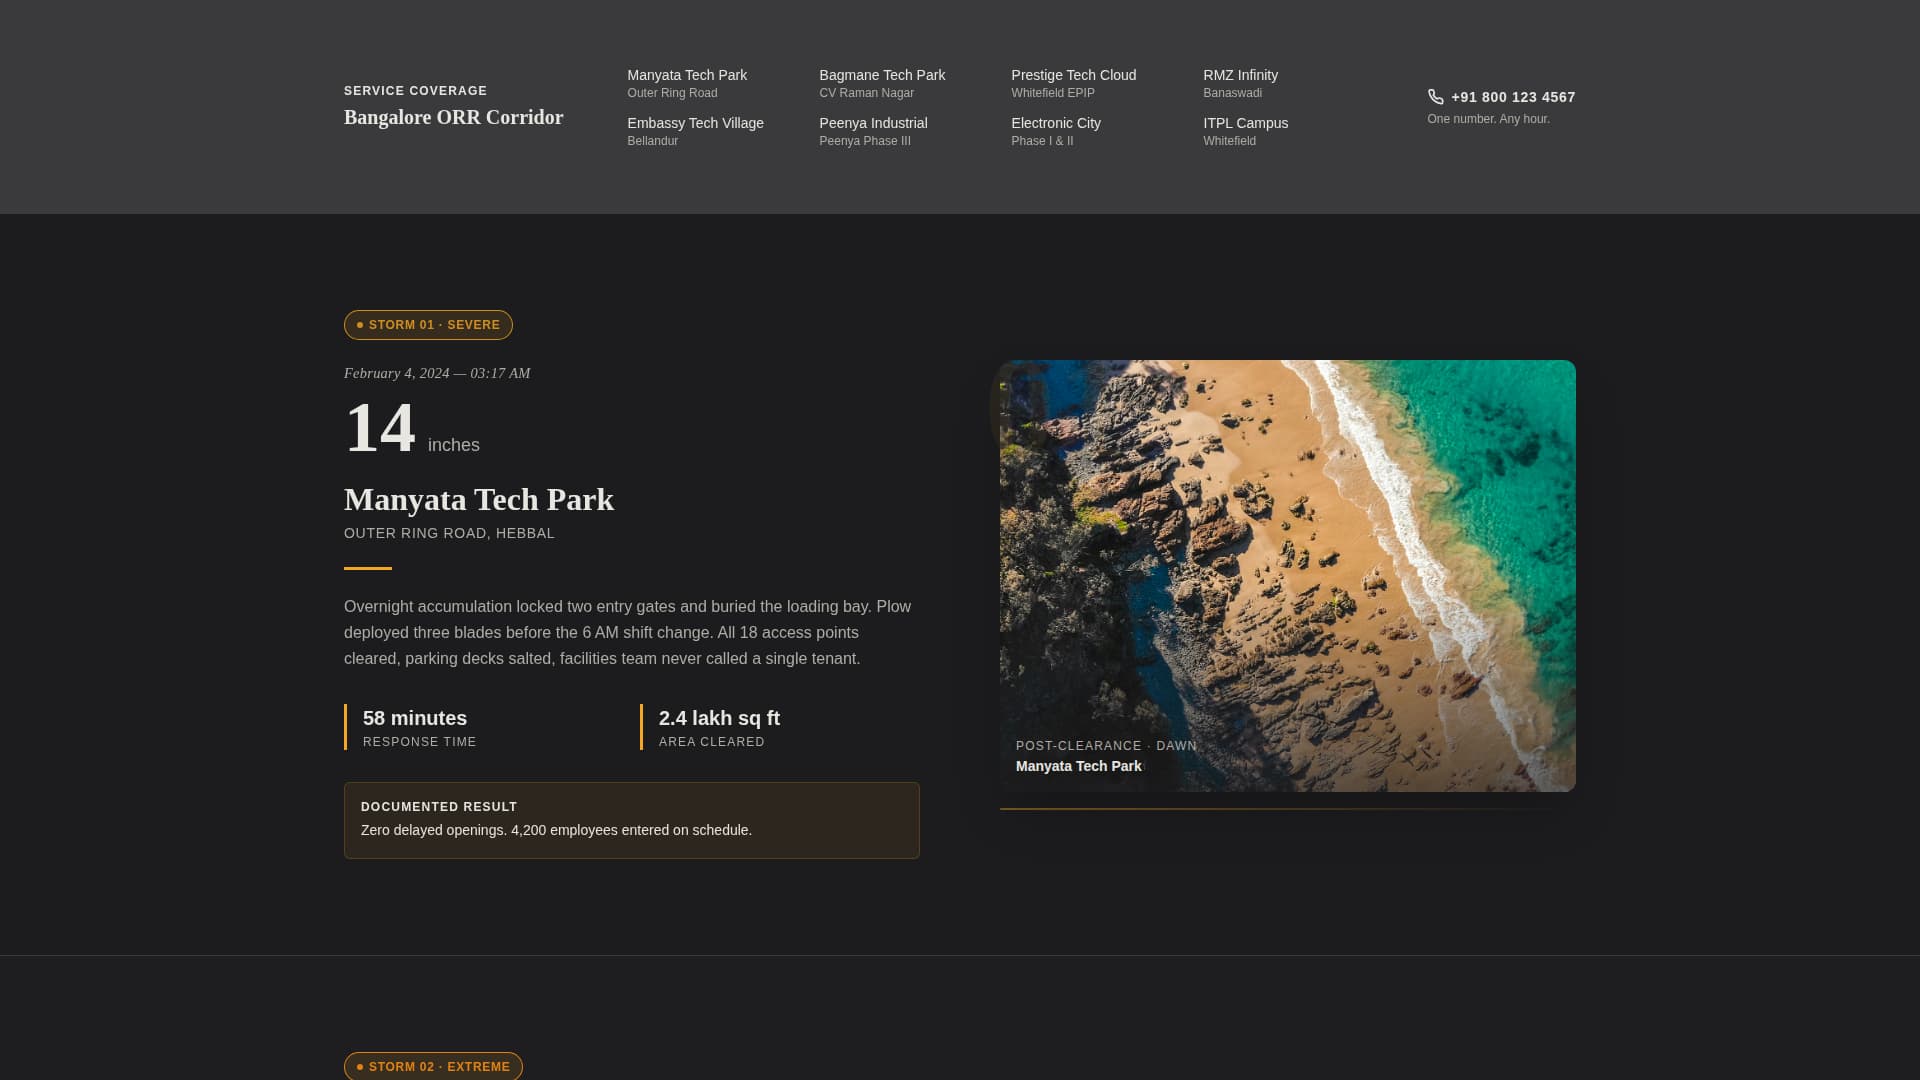Click the Bangalore ORR Corridor heading
Screen dimensions: 1920x1080
click(x=453, y=117)
